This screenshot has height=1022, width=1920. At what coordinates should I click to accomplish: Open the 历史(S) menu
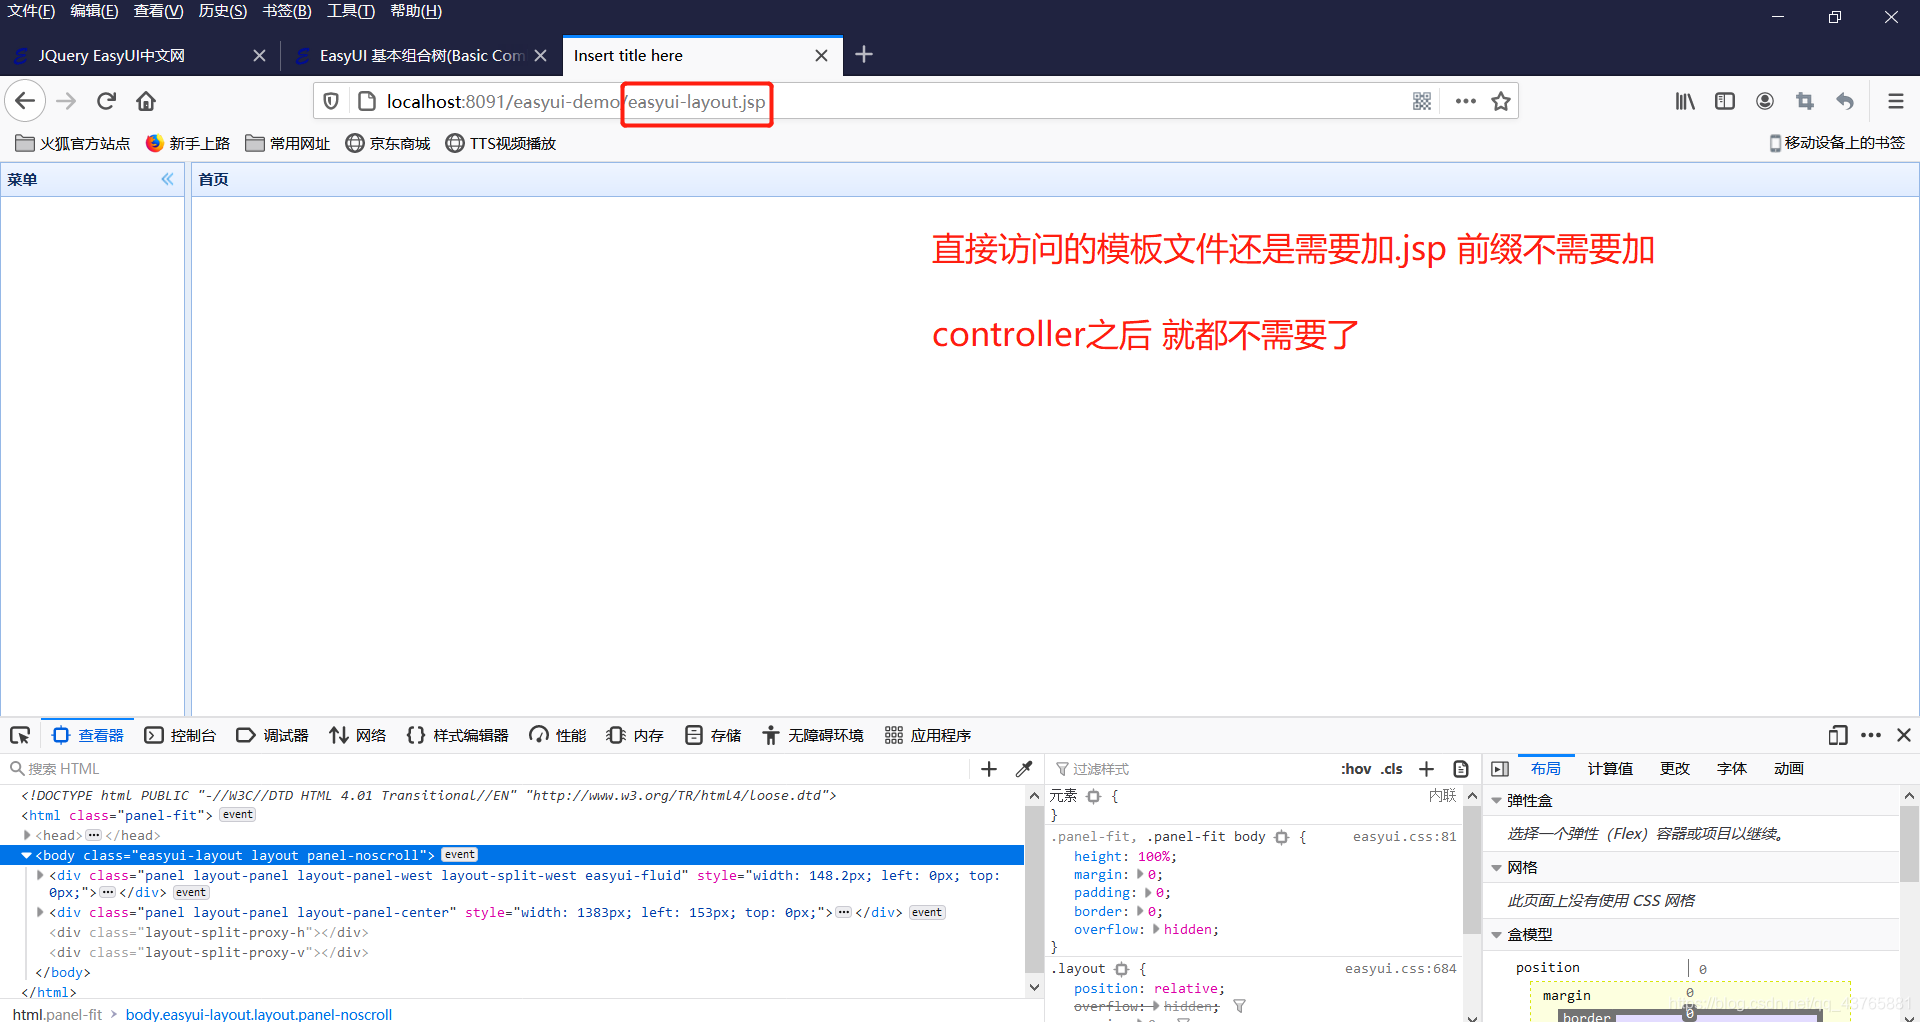[223, 11]
